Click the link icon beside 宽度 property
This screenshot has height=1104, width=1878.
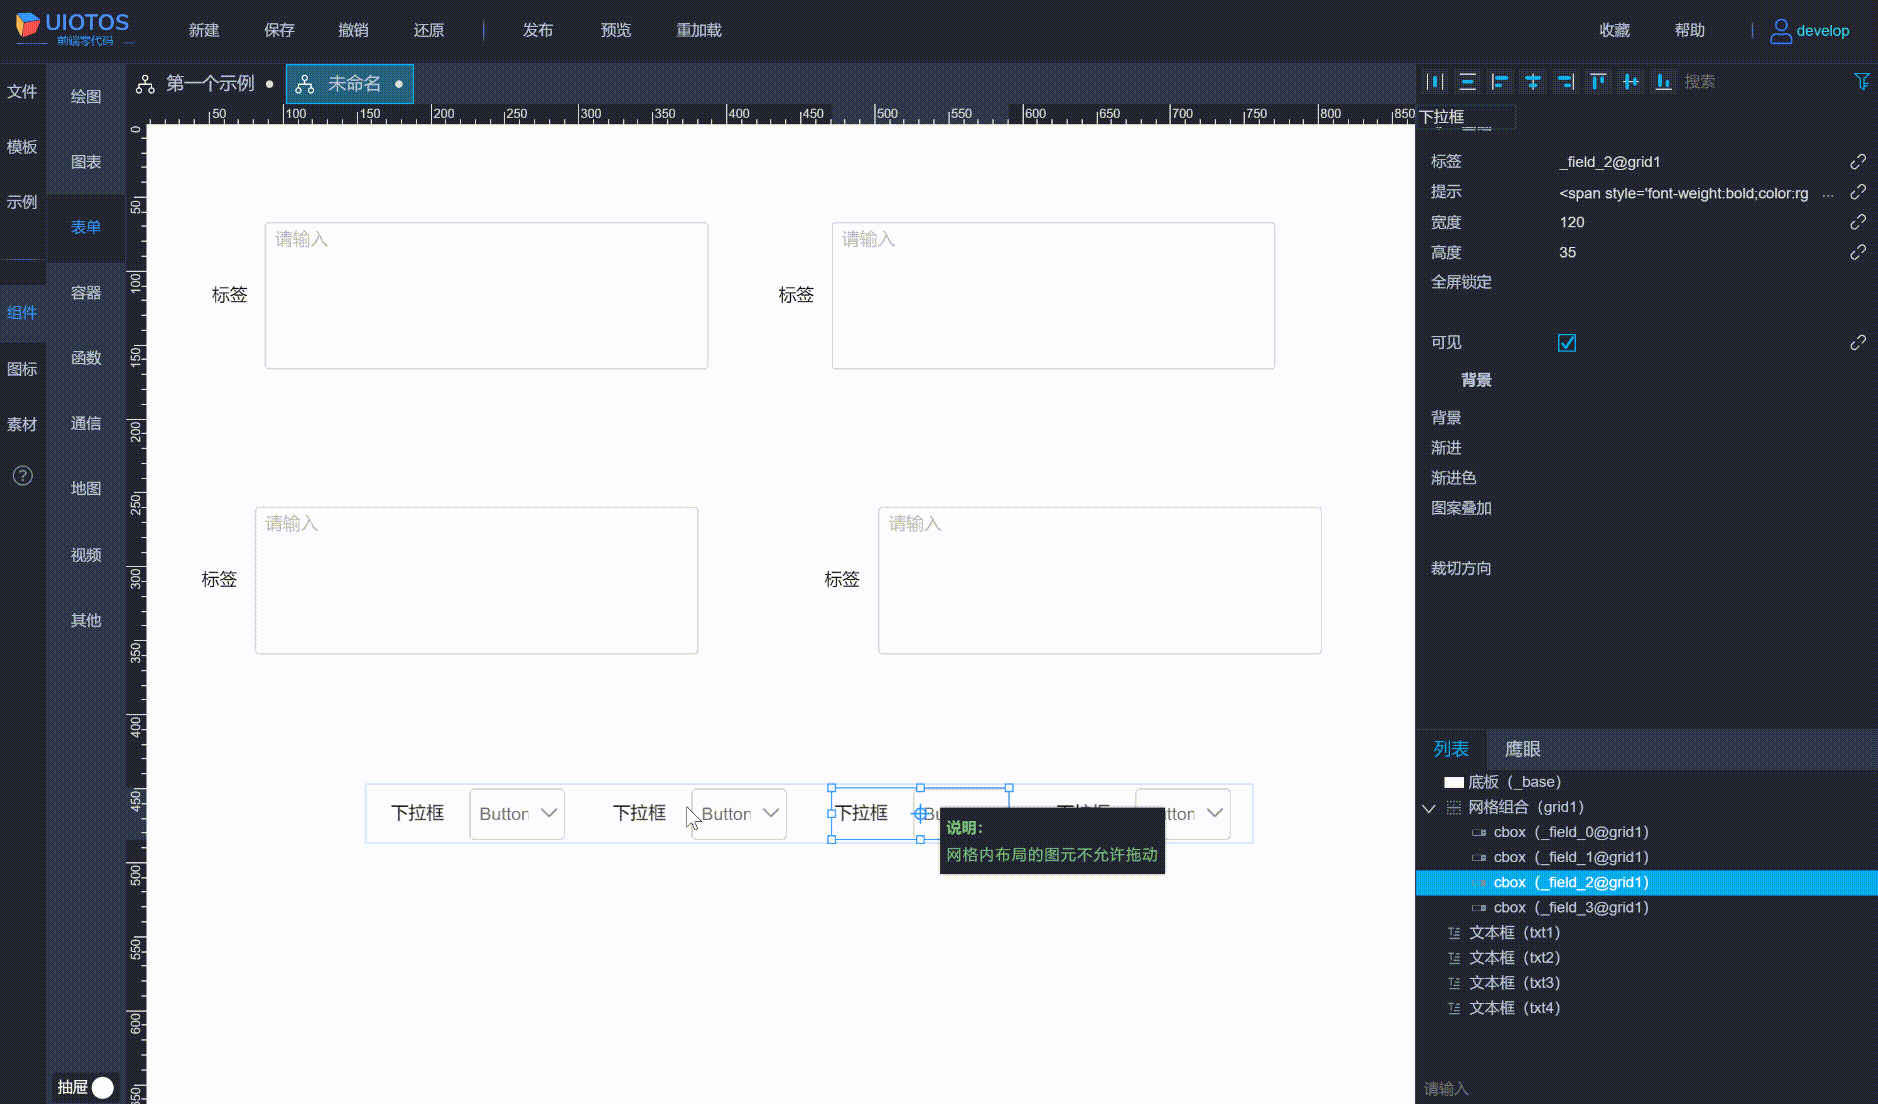(x=1857, y=222)
